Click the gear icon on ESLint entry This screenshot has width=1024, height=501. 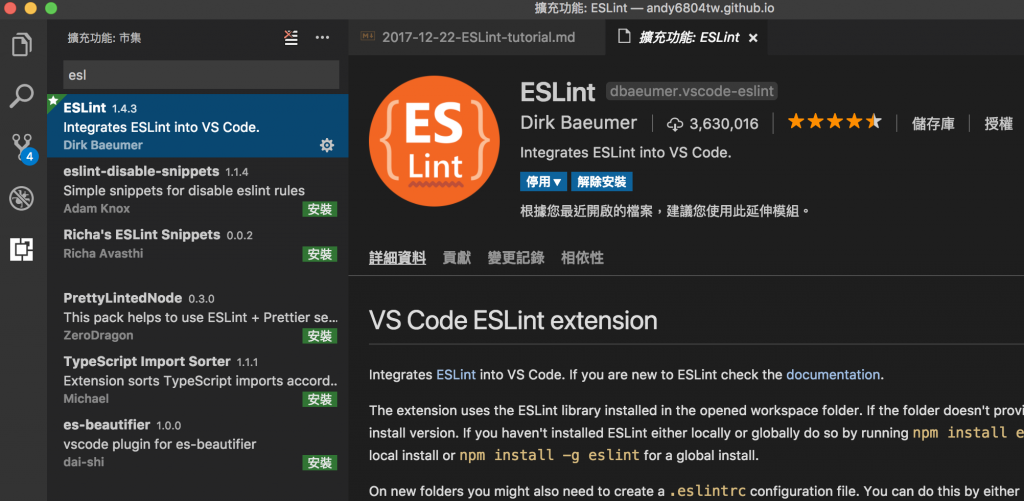tap(327, 145)
